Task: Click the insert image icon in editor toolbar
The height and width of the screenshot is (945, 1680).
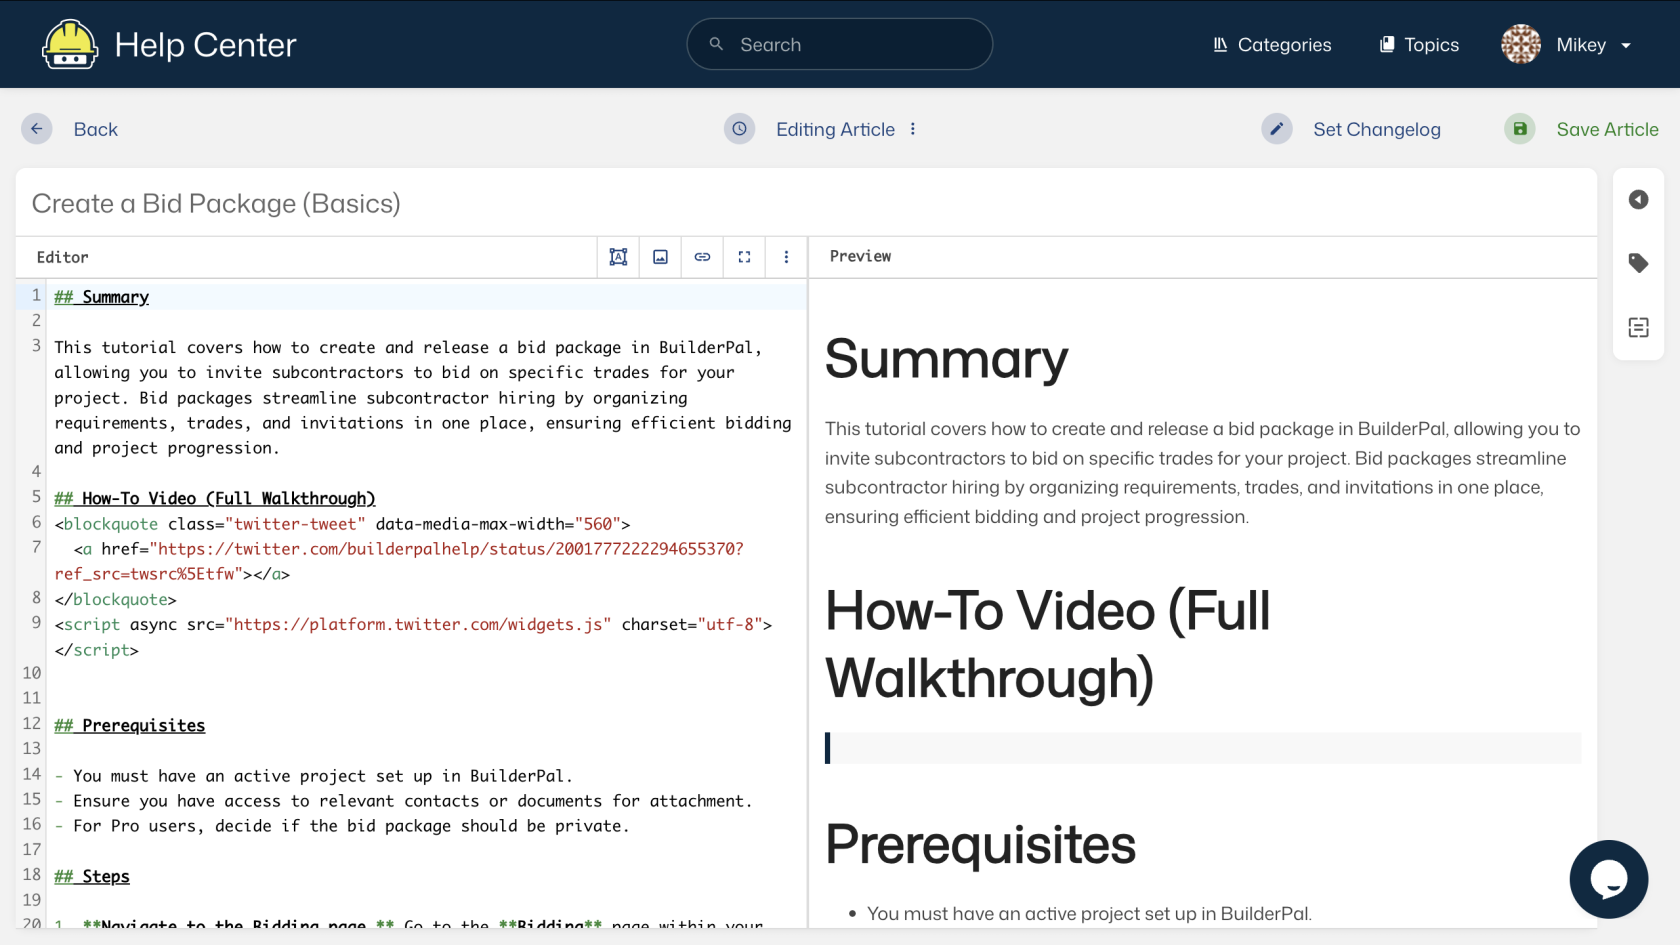Action: 660,257
